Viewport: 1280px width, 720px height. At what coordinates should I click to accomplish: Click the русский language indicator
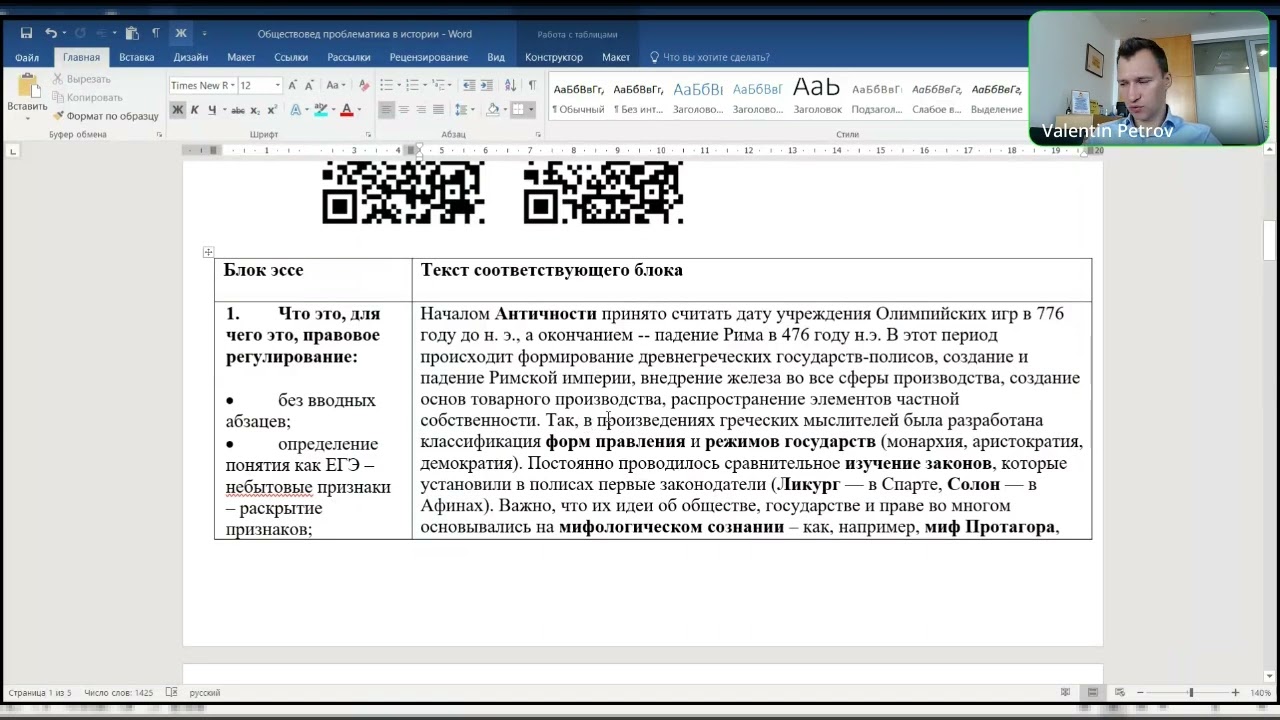[x=205, y=692]
